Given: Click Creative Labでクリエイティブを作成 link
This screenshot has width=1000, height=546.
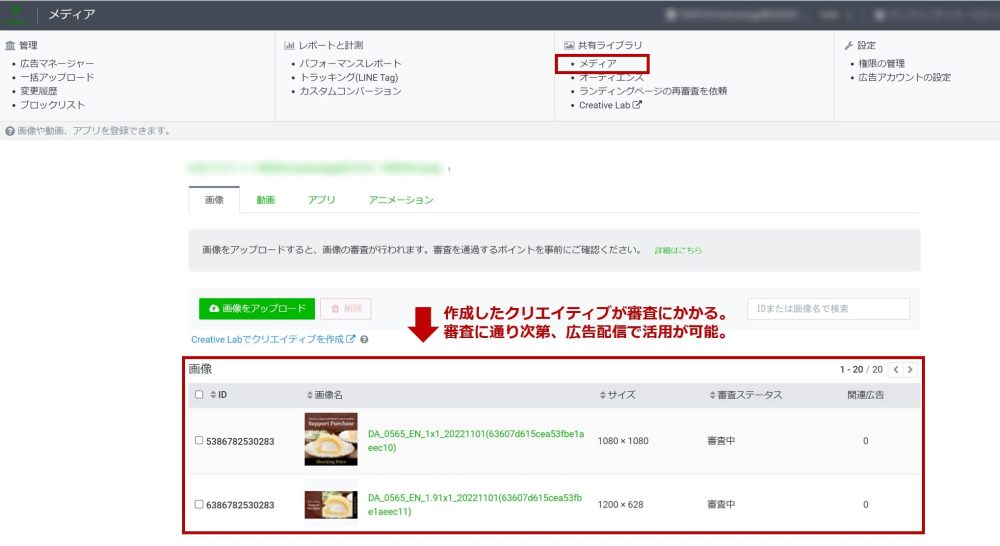Looking at the screenshot, I should point(273,339).
